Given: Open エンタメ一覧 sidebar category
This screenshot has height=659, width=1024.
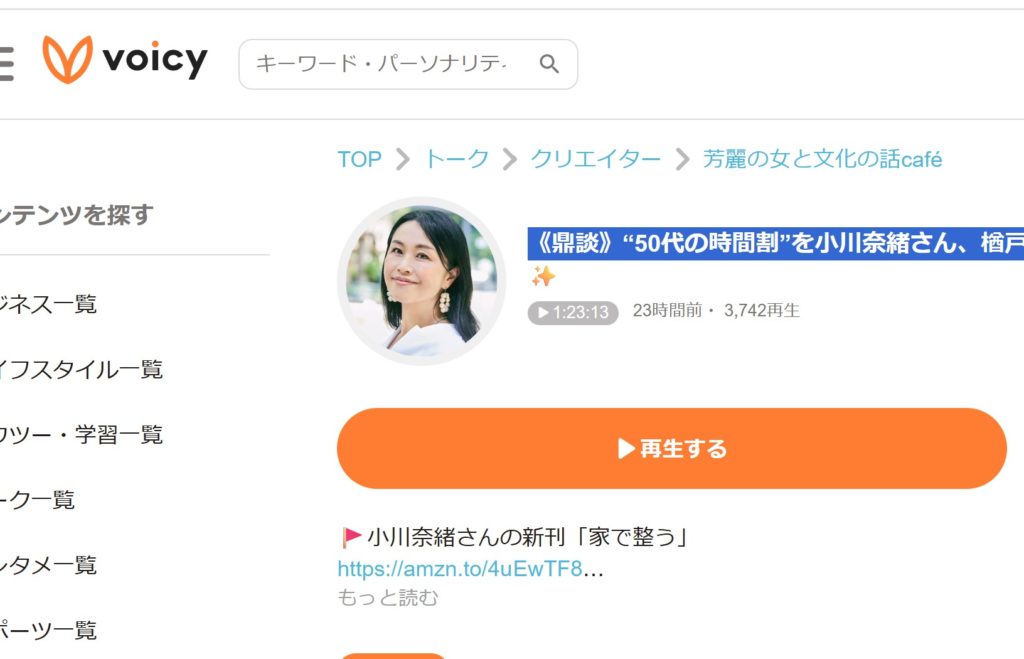Looking at the screenshot, I should pyautogui.click(x=48, y=564).
